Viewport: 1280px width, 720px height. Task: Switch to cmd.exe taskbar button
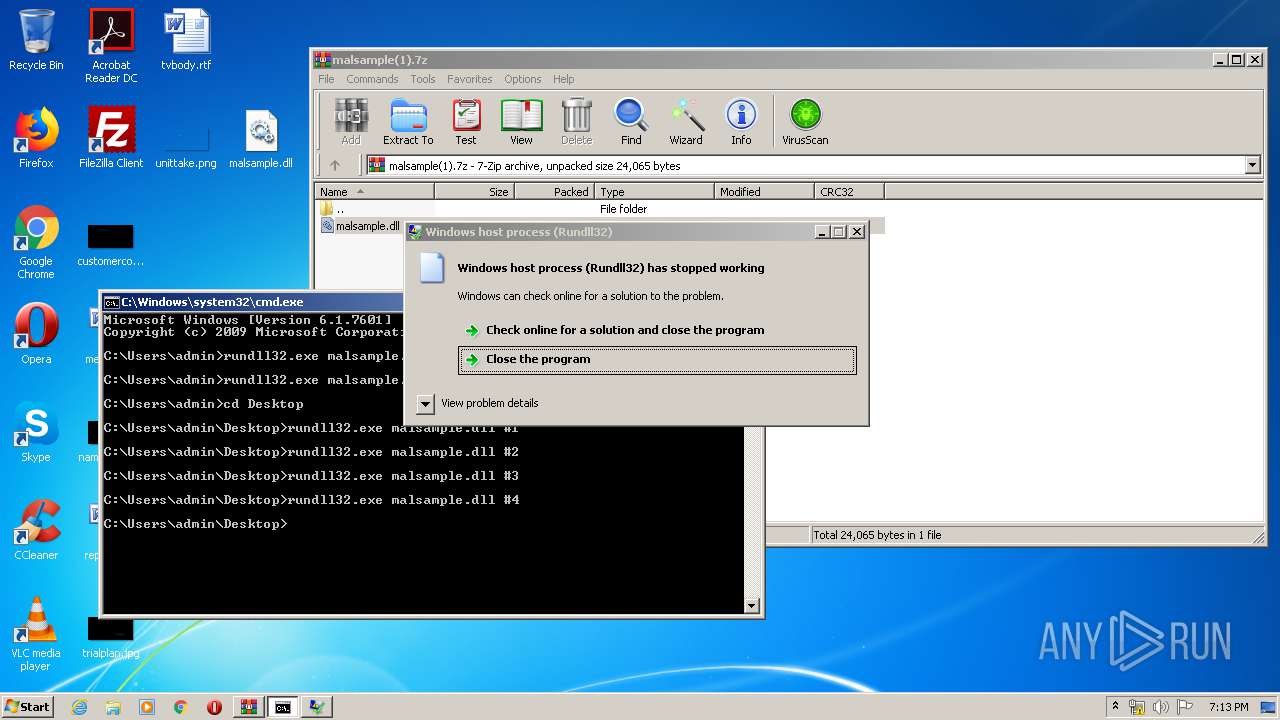(x=283, y=707)
